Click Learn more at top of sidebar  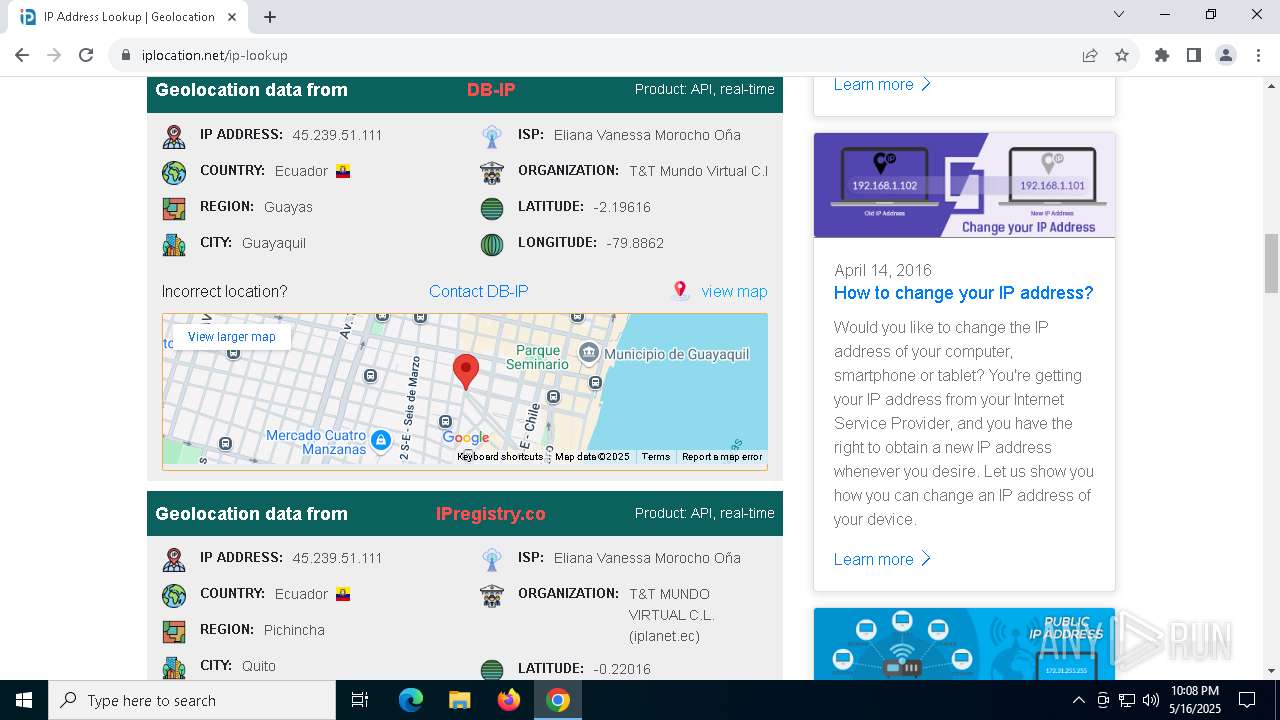point(882,84)
